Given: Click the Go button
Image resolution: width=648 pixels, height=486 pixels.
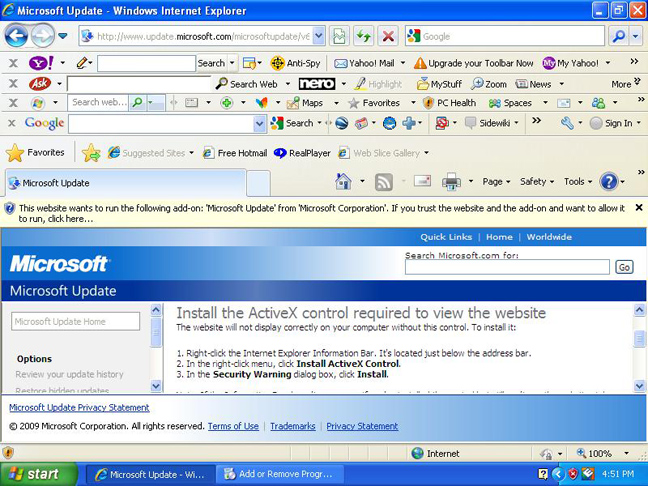Looking at the screenshot, I should (624, 267).
